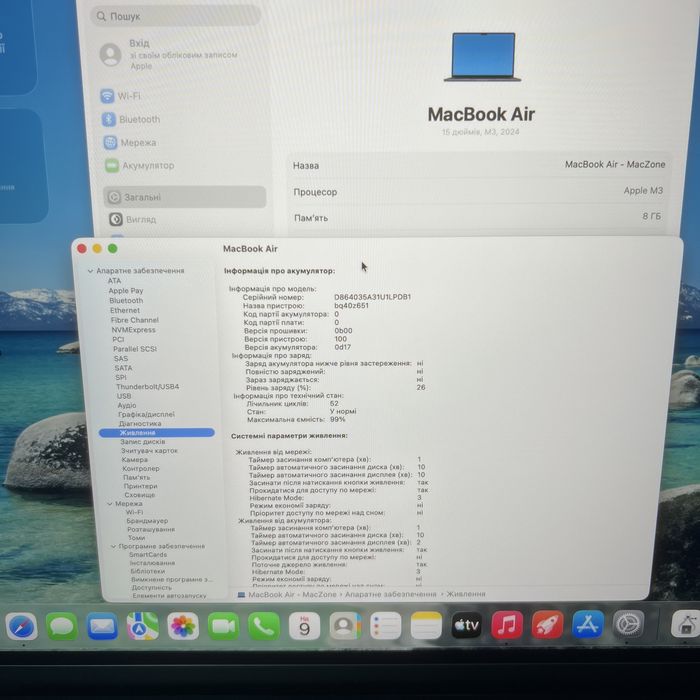Click serial number D864035A31U1LPDB1

373,297
